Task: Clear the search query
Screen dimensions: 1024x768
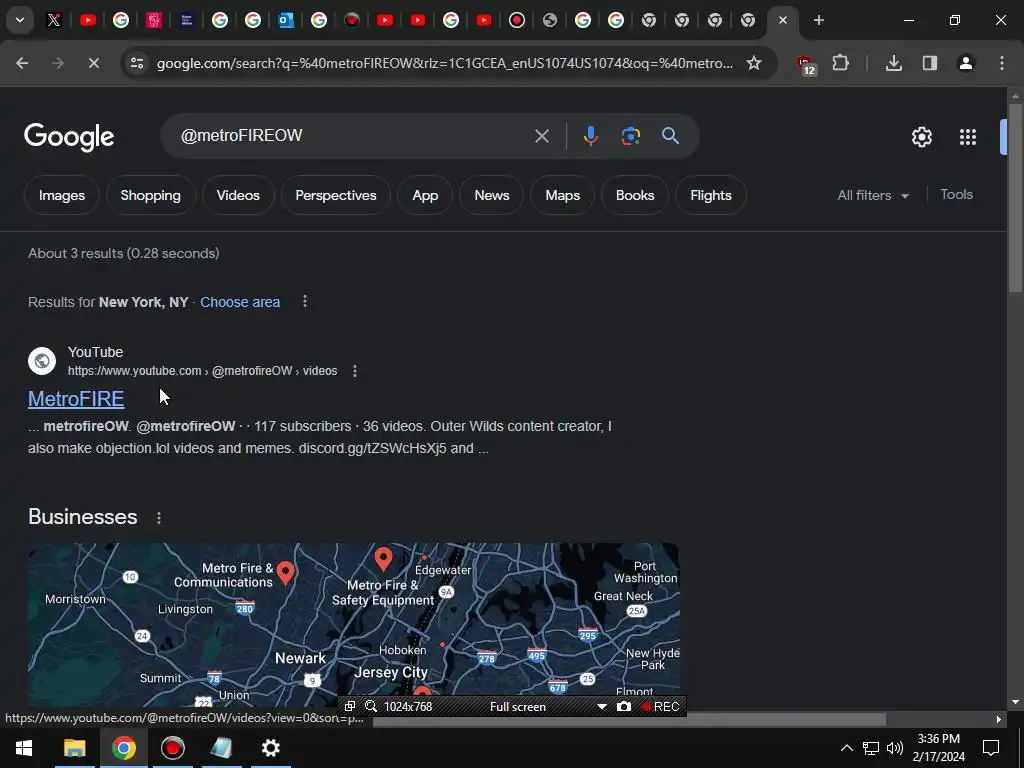Action: point(541,136)
